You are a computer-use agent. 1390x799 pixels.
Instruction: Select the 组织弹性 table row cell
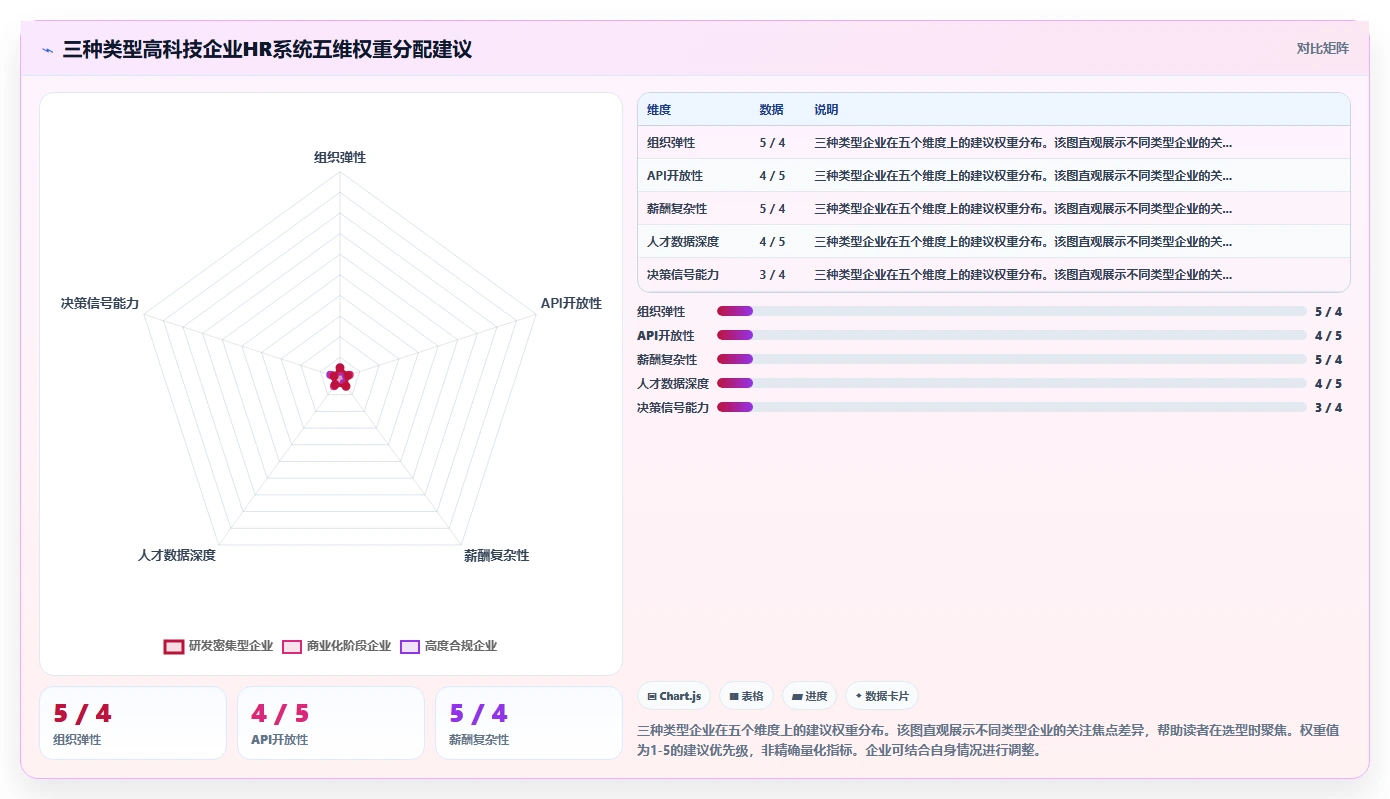(x=671, y=142)
